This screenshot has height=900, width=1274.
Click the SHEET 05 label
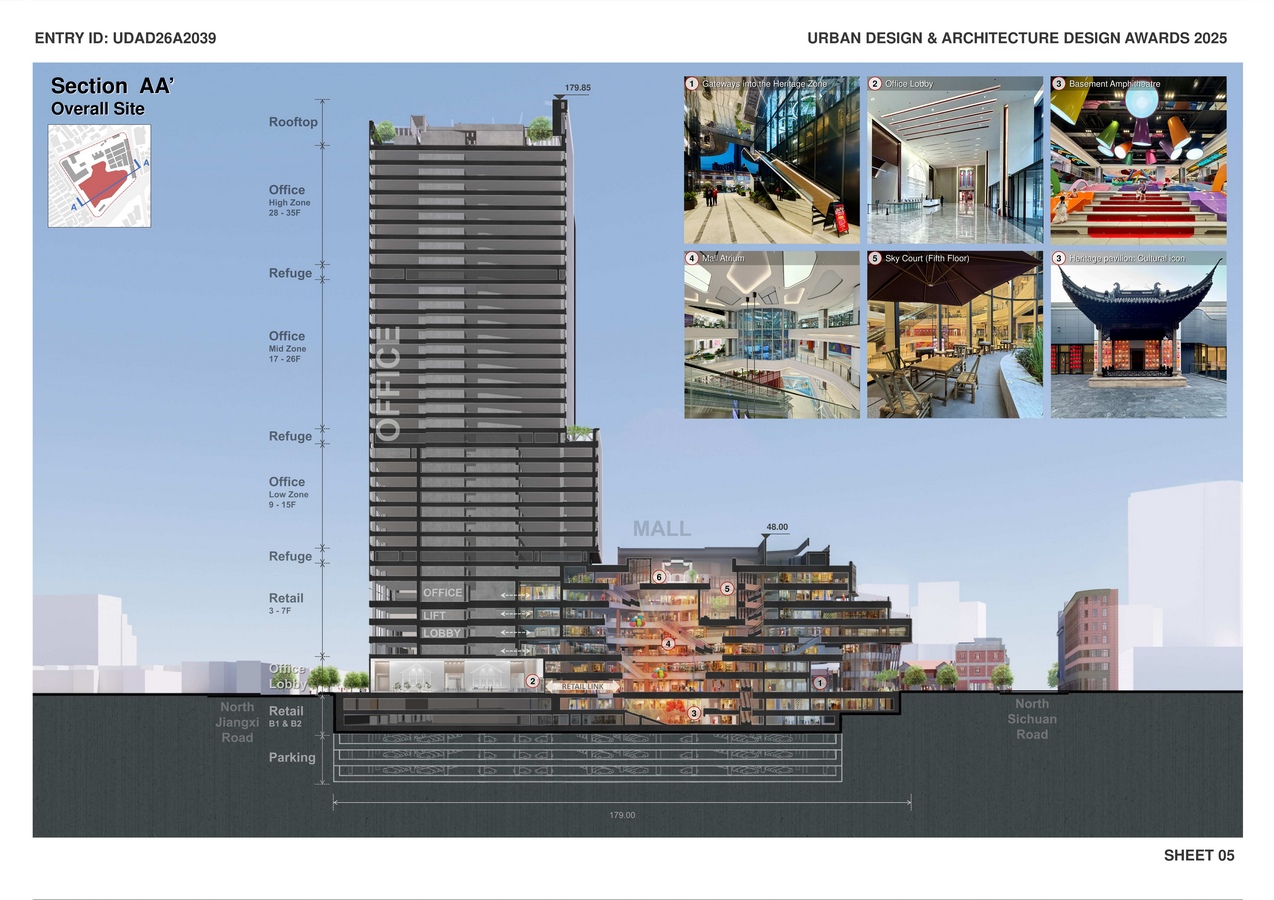[1198, 855]
